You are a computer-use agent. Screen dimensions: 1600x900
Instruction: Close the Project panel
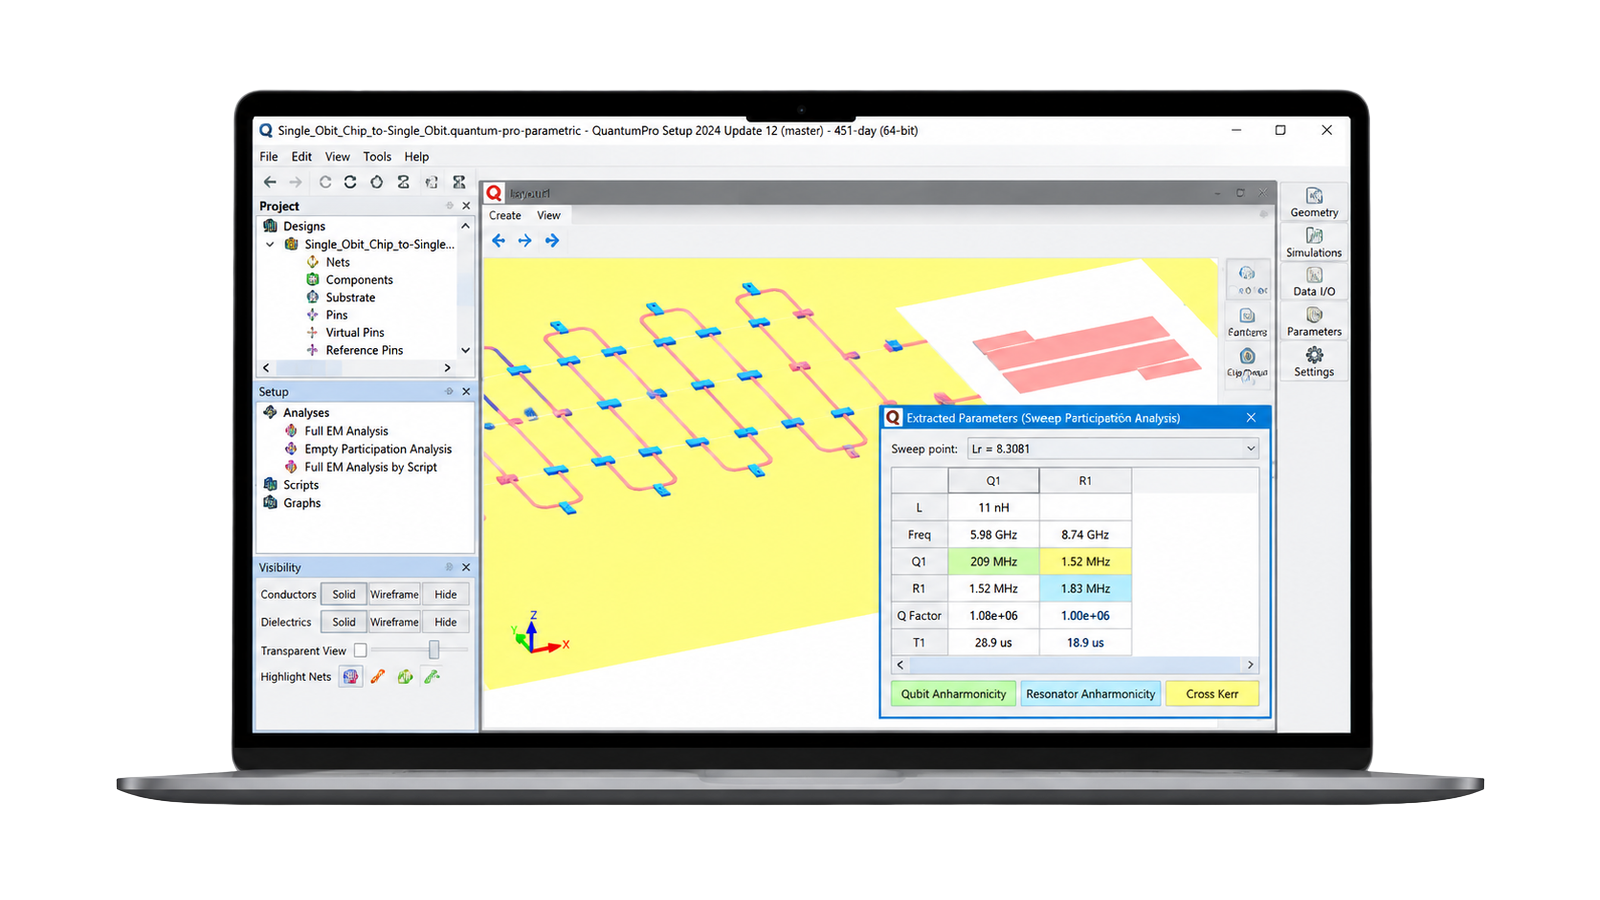tap(466, 206)
